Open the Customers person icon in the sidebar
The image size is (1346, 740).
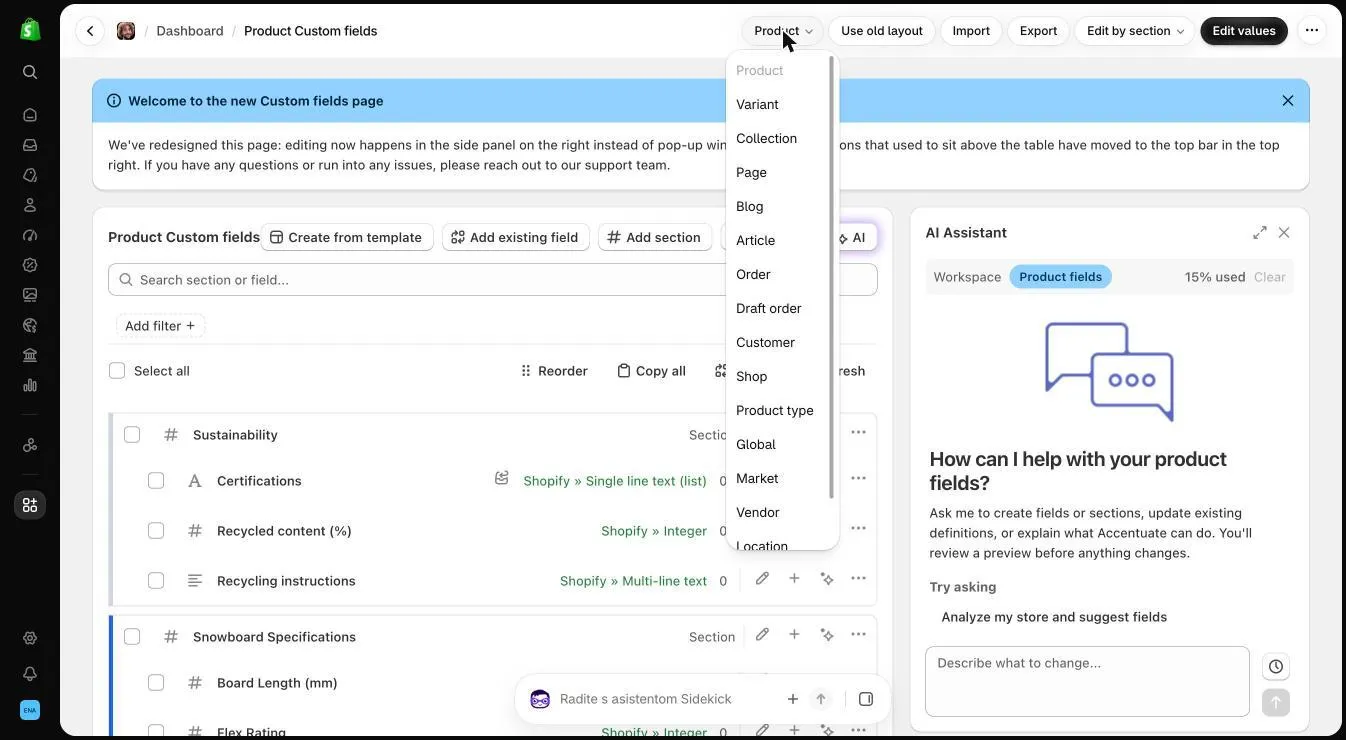[30, 205]
